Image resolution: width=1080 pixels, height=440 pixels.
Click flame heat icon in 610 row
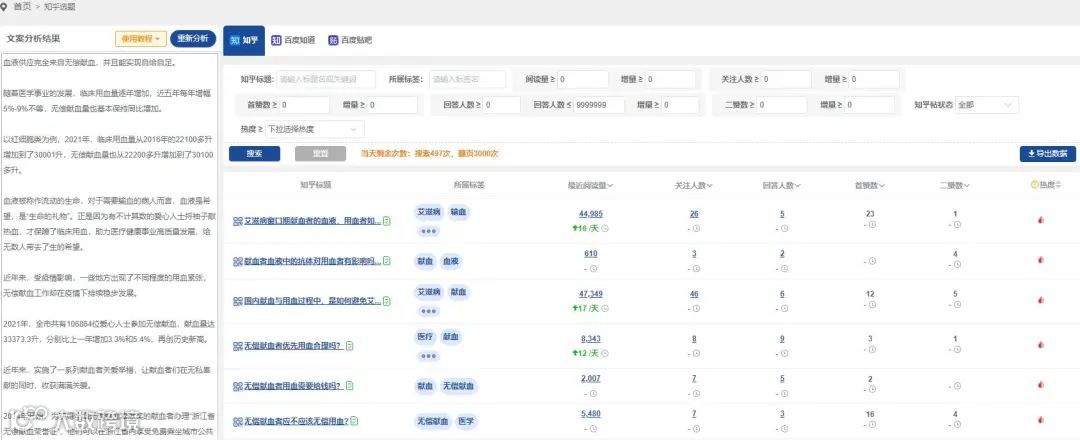pos(1041,260)
